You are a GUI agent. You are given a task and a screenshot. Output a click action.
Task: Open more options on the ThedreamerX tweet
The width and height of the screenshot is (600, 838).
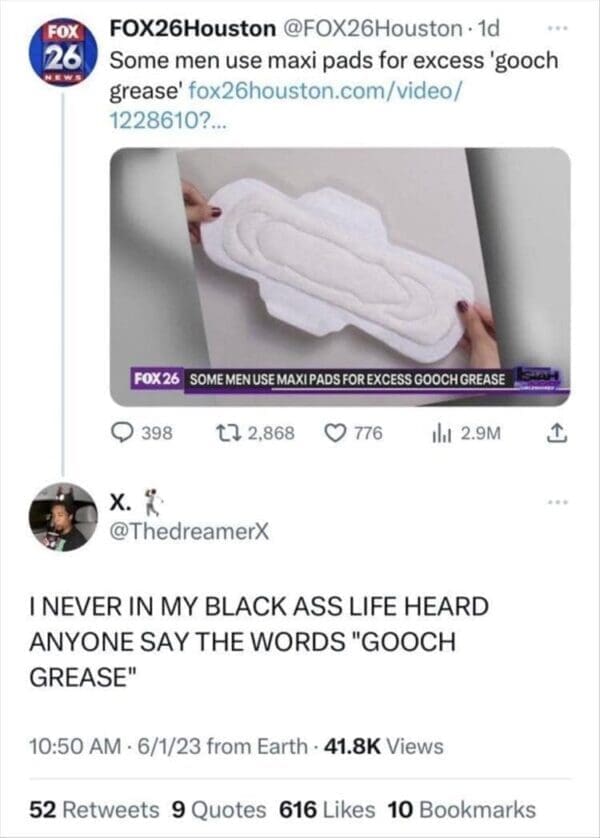point(556,502)
